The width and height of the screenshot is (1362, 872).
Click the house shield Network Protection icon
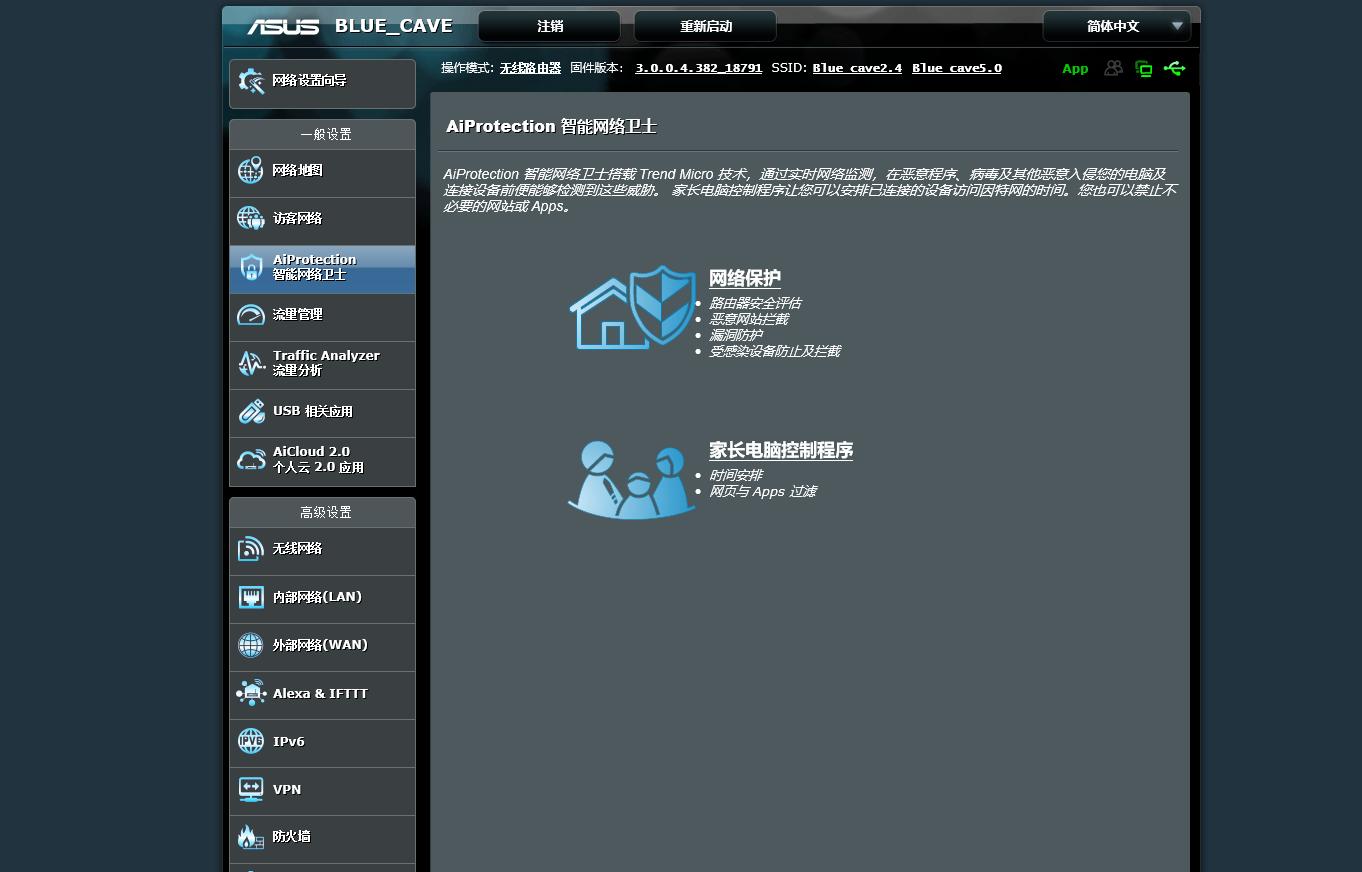632,308
